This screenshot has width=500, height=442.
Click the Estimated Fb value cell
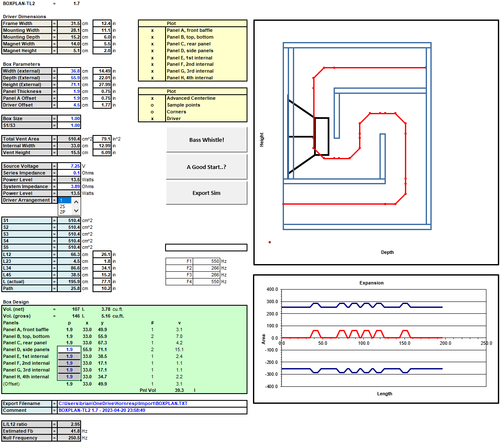pyautogui.click(x=69, y=431)
